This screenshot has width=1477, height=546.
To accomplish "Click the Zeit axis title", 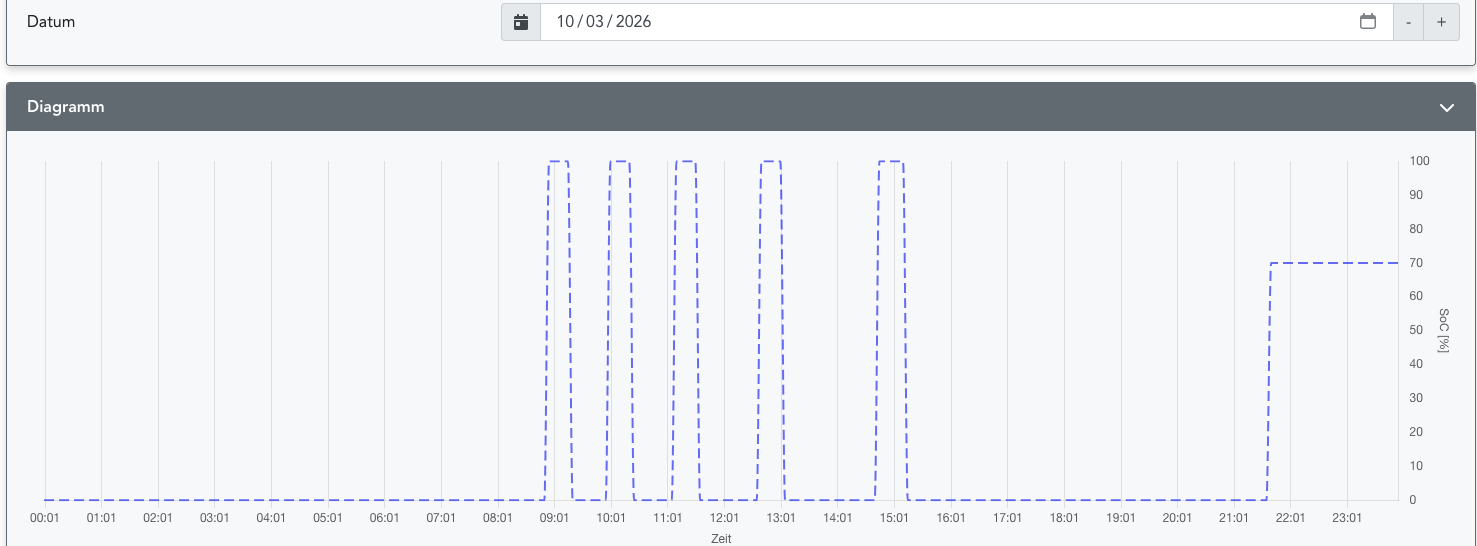I will tap(721, 538).
